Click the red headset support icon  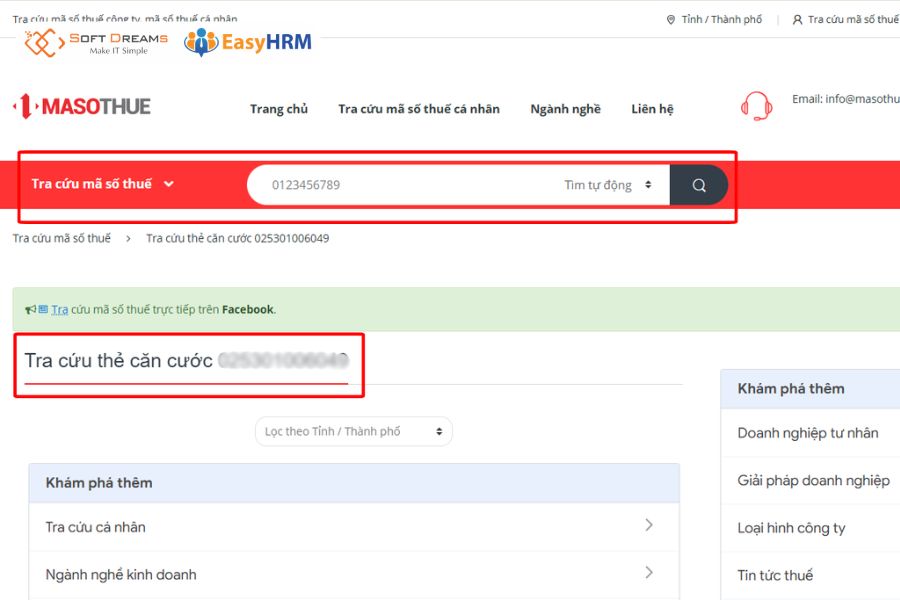(x=757, y=106)
